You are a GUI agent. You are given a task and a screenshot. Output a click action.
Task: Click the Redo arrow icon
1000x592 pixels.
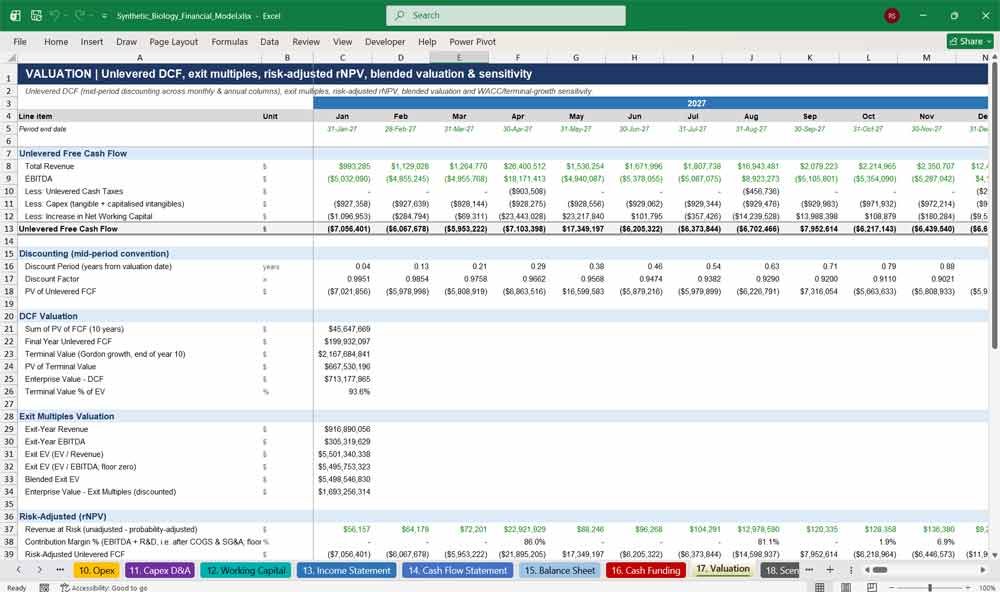[x=80, y=15]
